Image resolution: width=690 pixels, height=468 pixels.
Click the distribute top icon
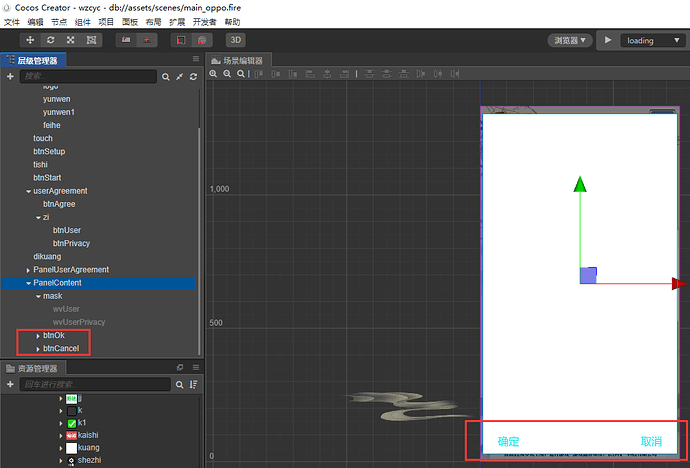tap(370, 74)
